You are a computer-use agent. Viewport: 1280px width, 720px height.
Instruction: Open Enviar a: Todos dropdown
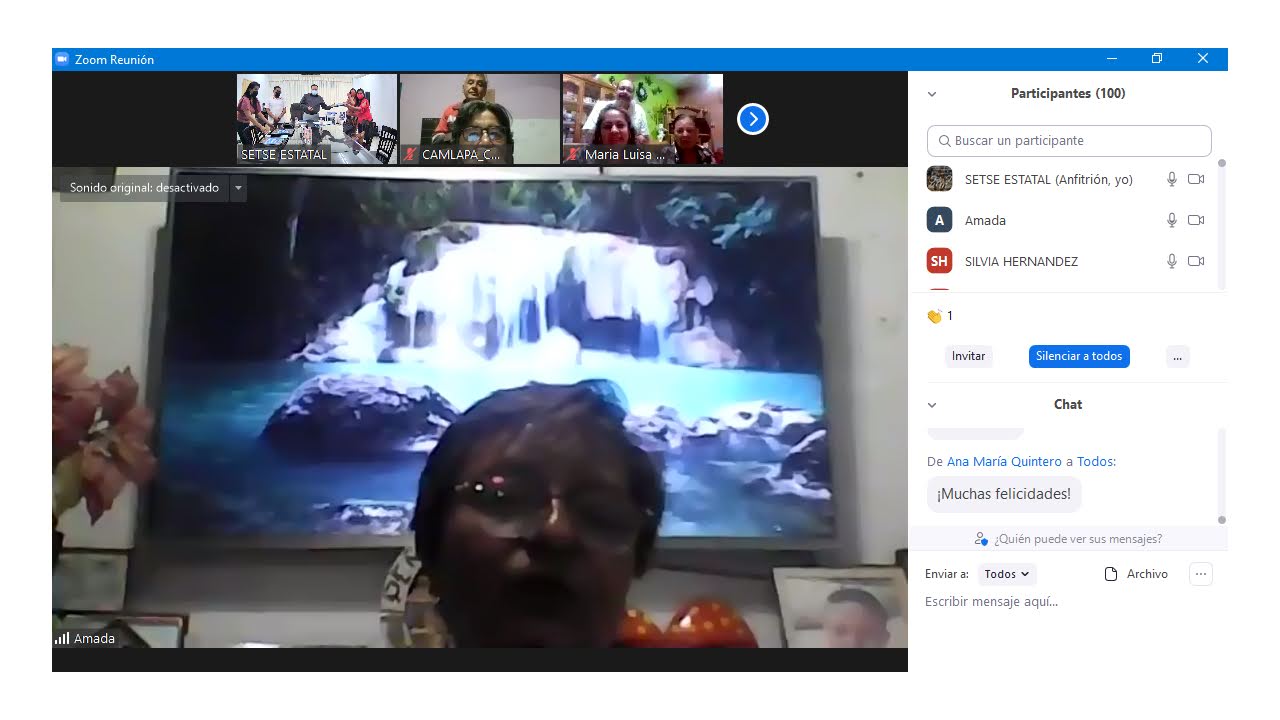[x=1006, y=574]
